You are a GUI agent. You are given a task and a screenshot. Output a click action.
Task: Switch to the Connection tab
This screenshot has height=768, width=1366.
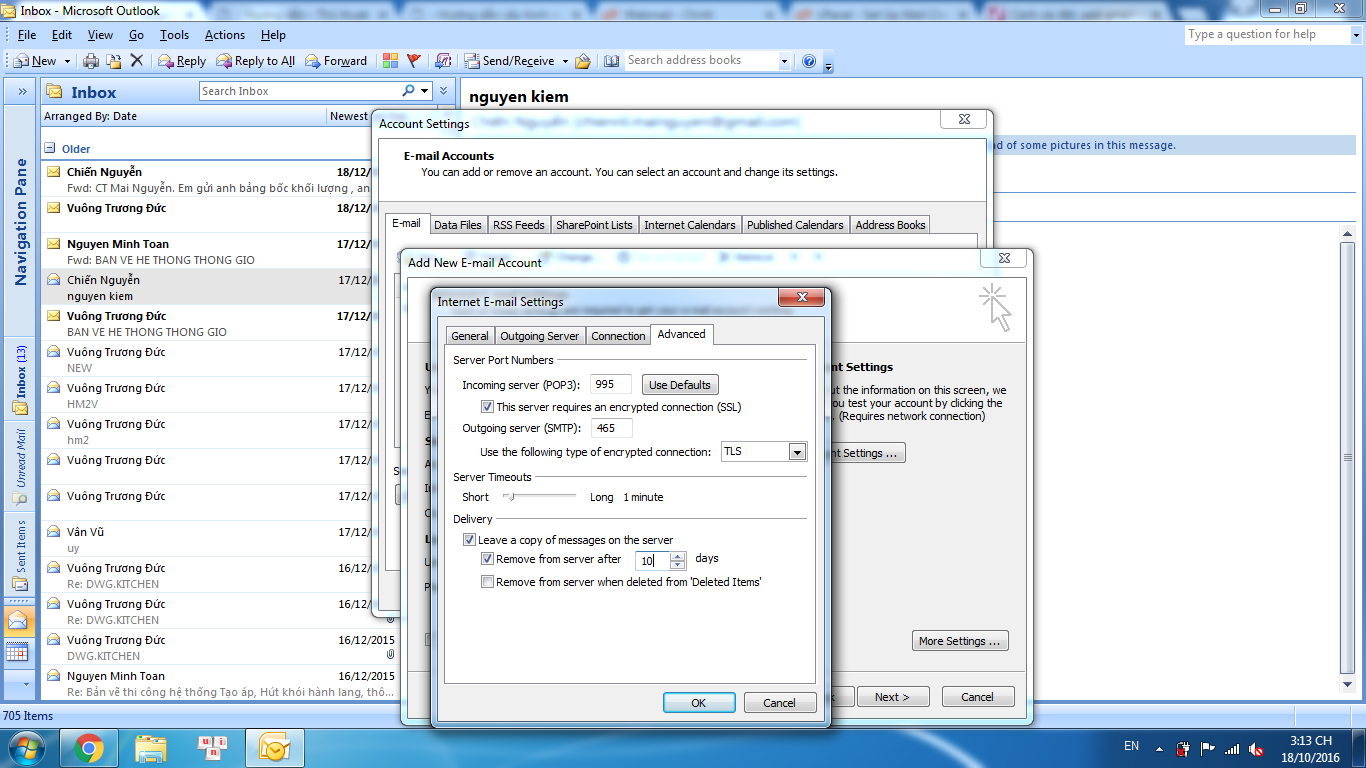tap(618, 336)
